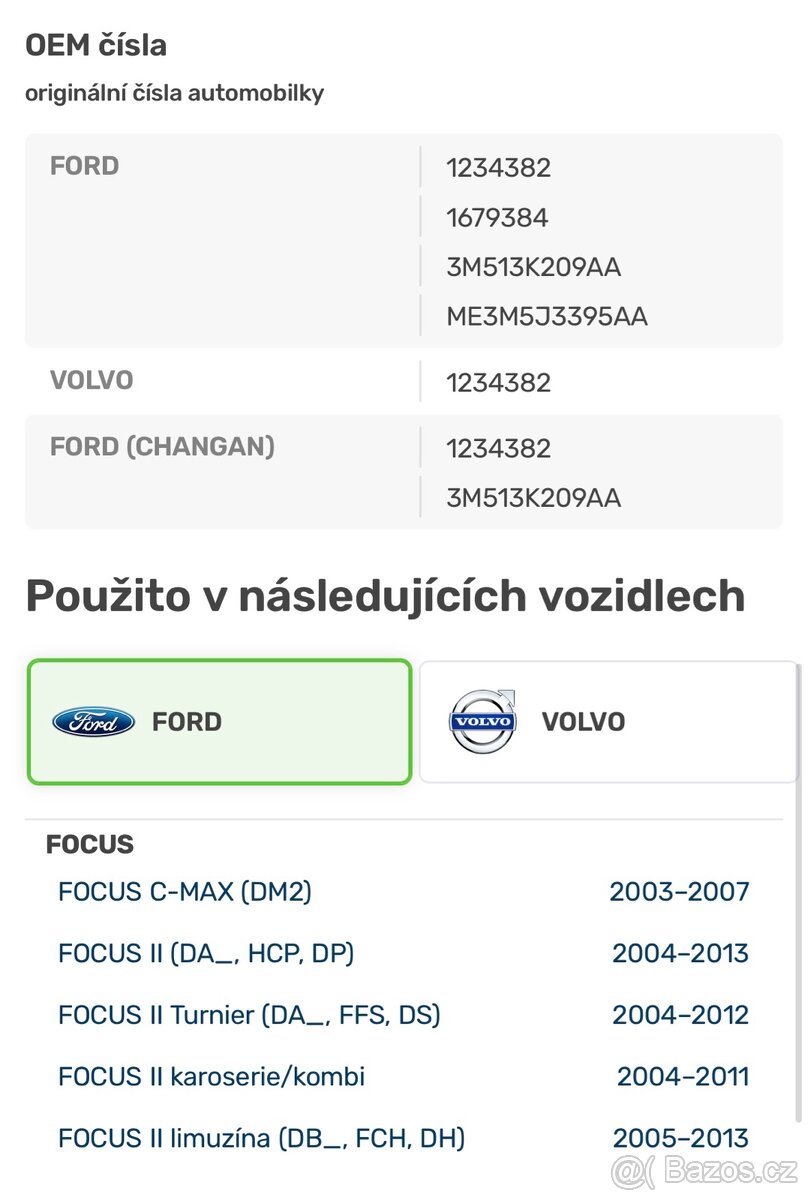The width and height of the screenshot is (808, 1200).
Task: Click the Ford oval logo icon
Action: click(x=92, y=721)
